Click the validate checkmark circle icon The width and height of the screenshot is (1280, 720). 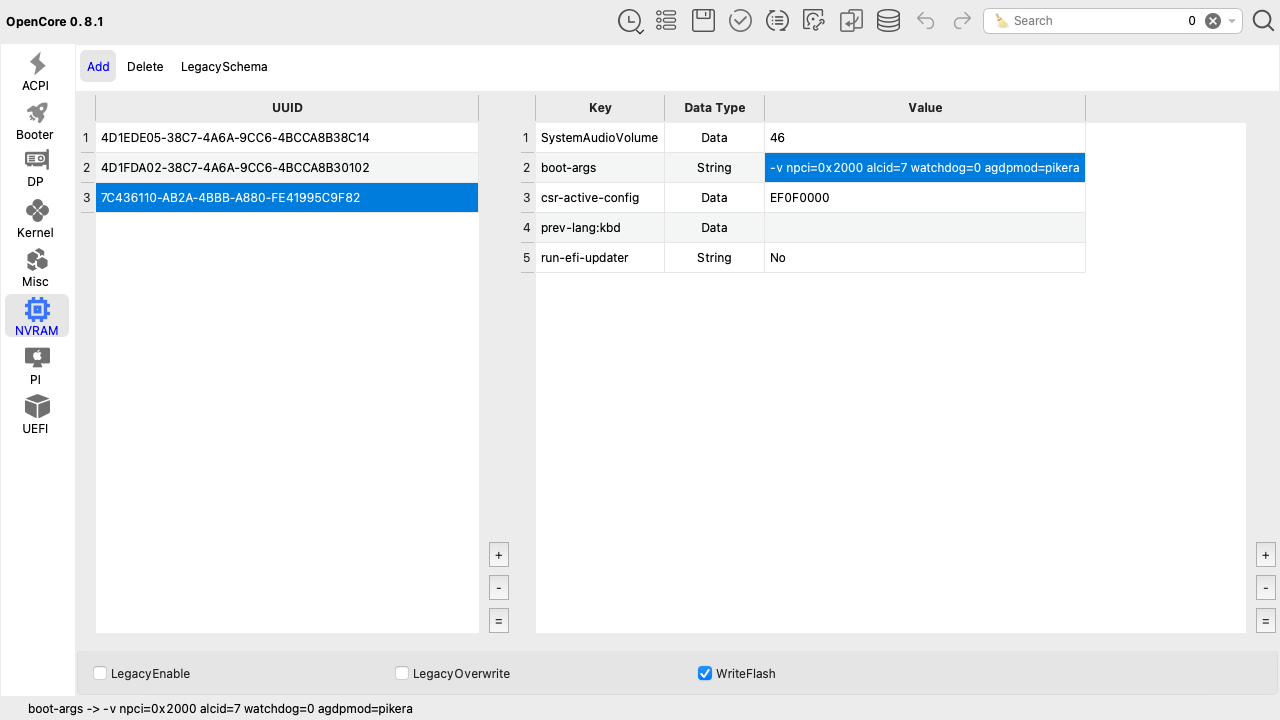click(740, 21)
